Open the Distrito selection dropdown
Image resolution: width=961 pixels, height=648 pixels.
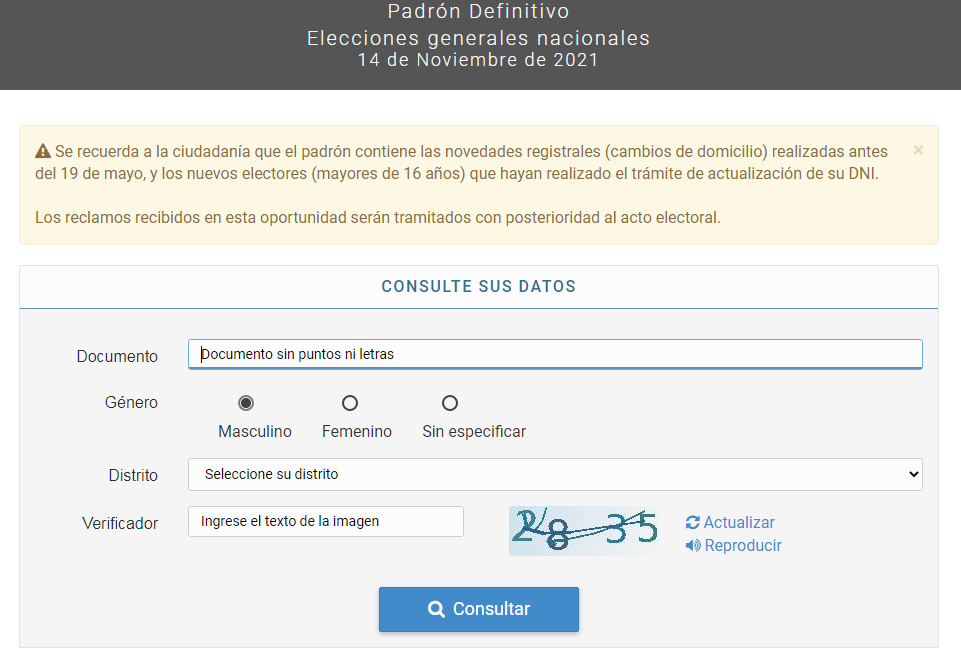pyautogui.click(x=555, y=474)
